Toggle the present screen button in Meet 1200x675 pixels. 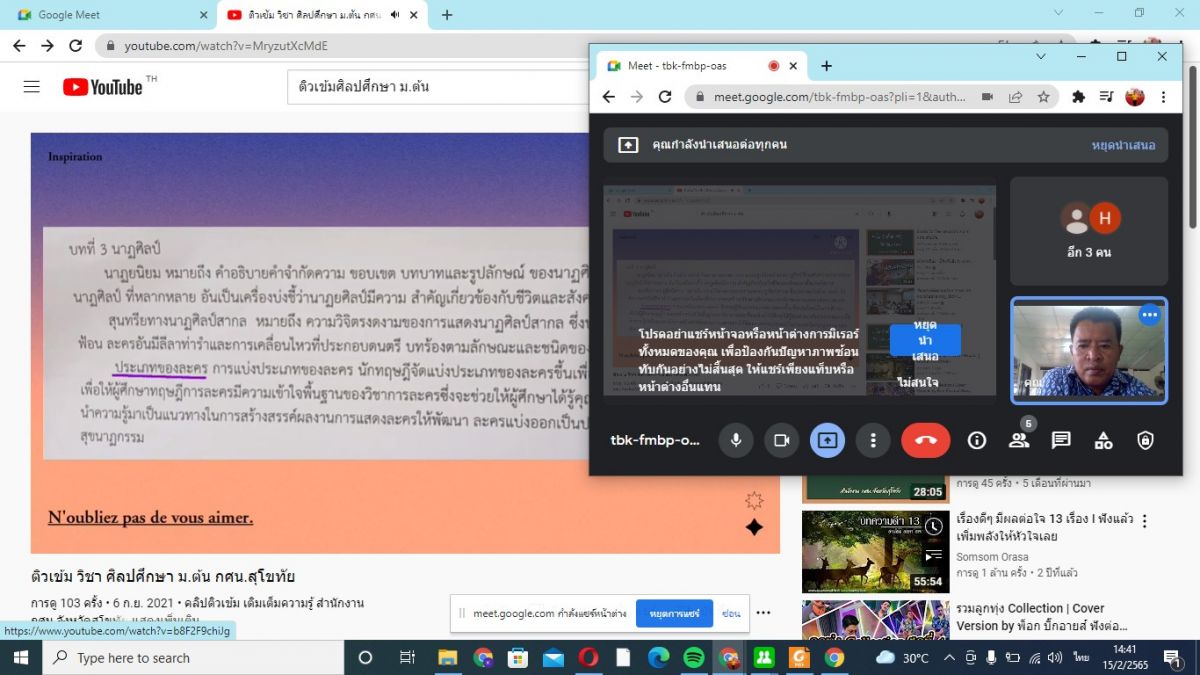827,440
